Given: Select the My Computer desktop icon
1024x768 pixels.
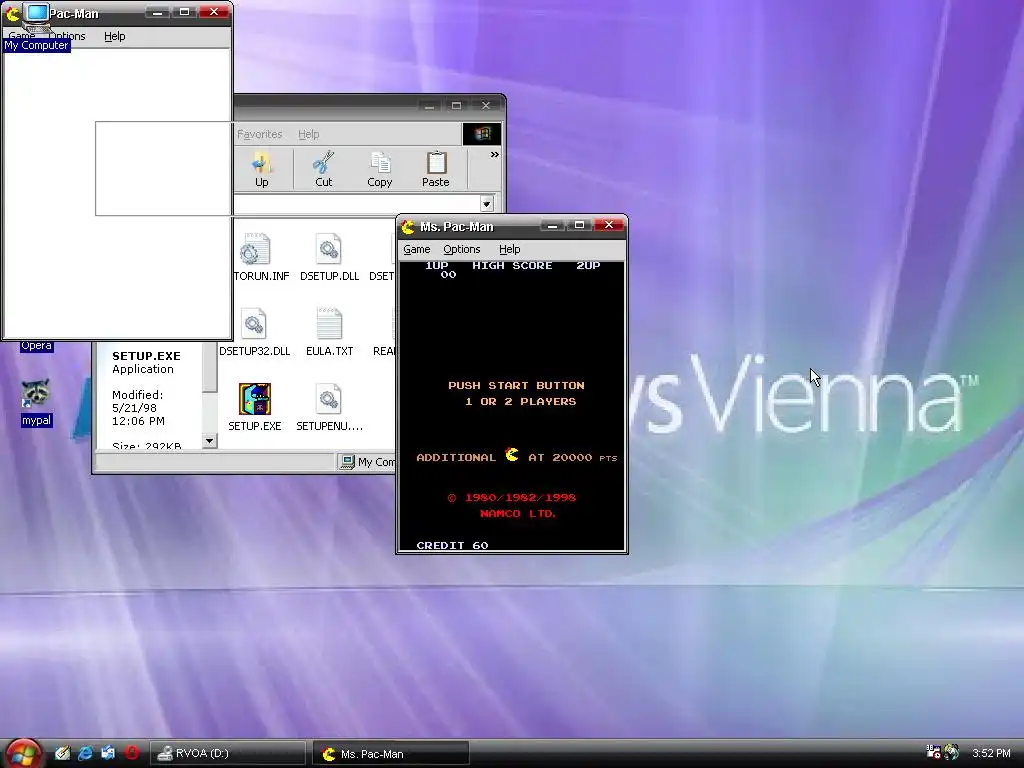Looking at the screenshot, I should click(37, 18).
